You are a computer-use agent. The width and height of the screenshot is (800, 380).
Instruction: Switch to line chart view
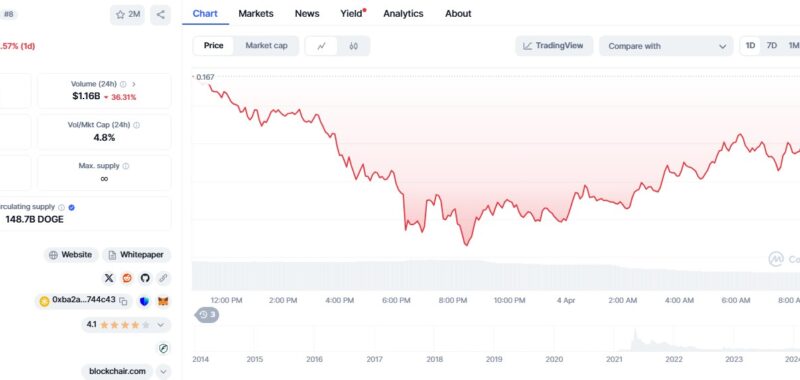[x=321, y=46]
